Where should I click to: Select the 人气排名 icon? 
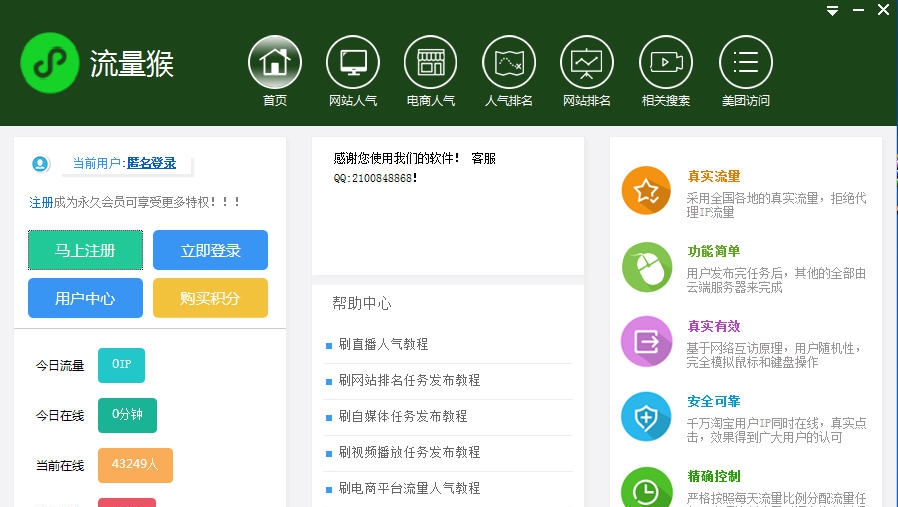click(508, 62)
